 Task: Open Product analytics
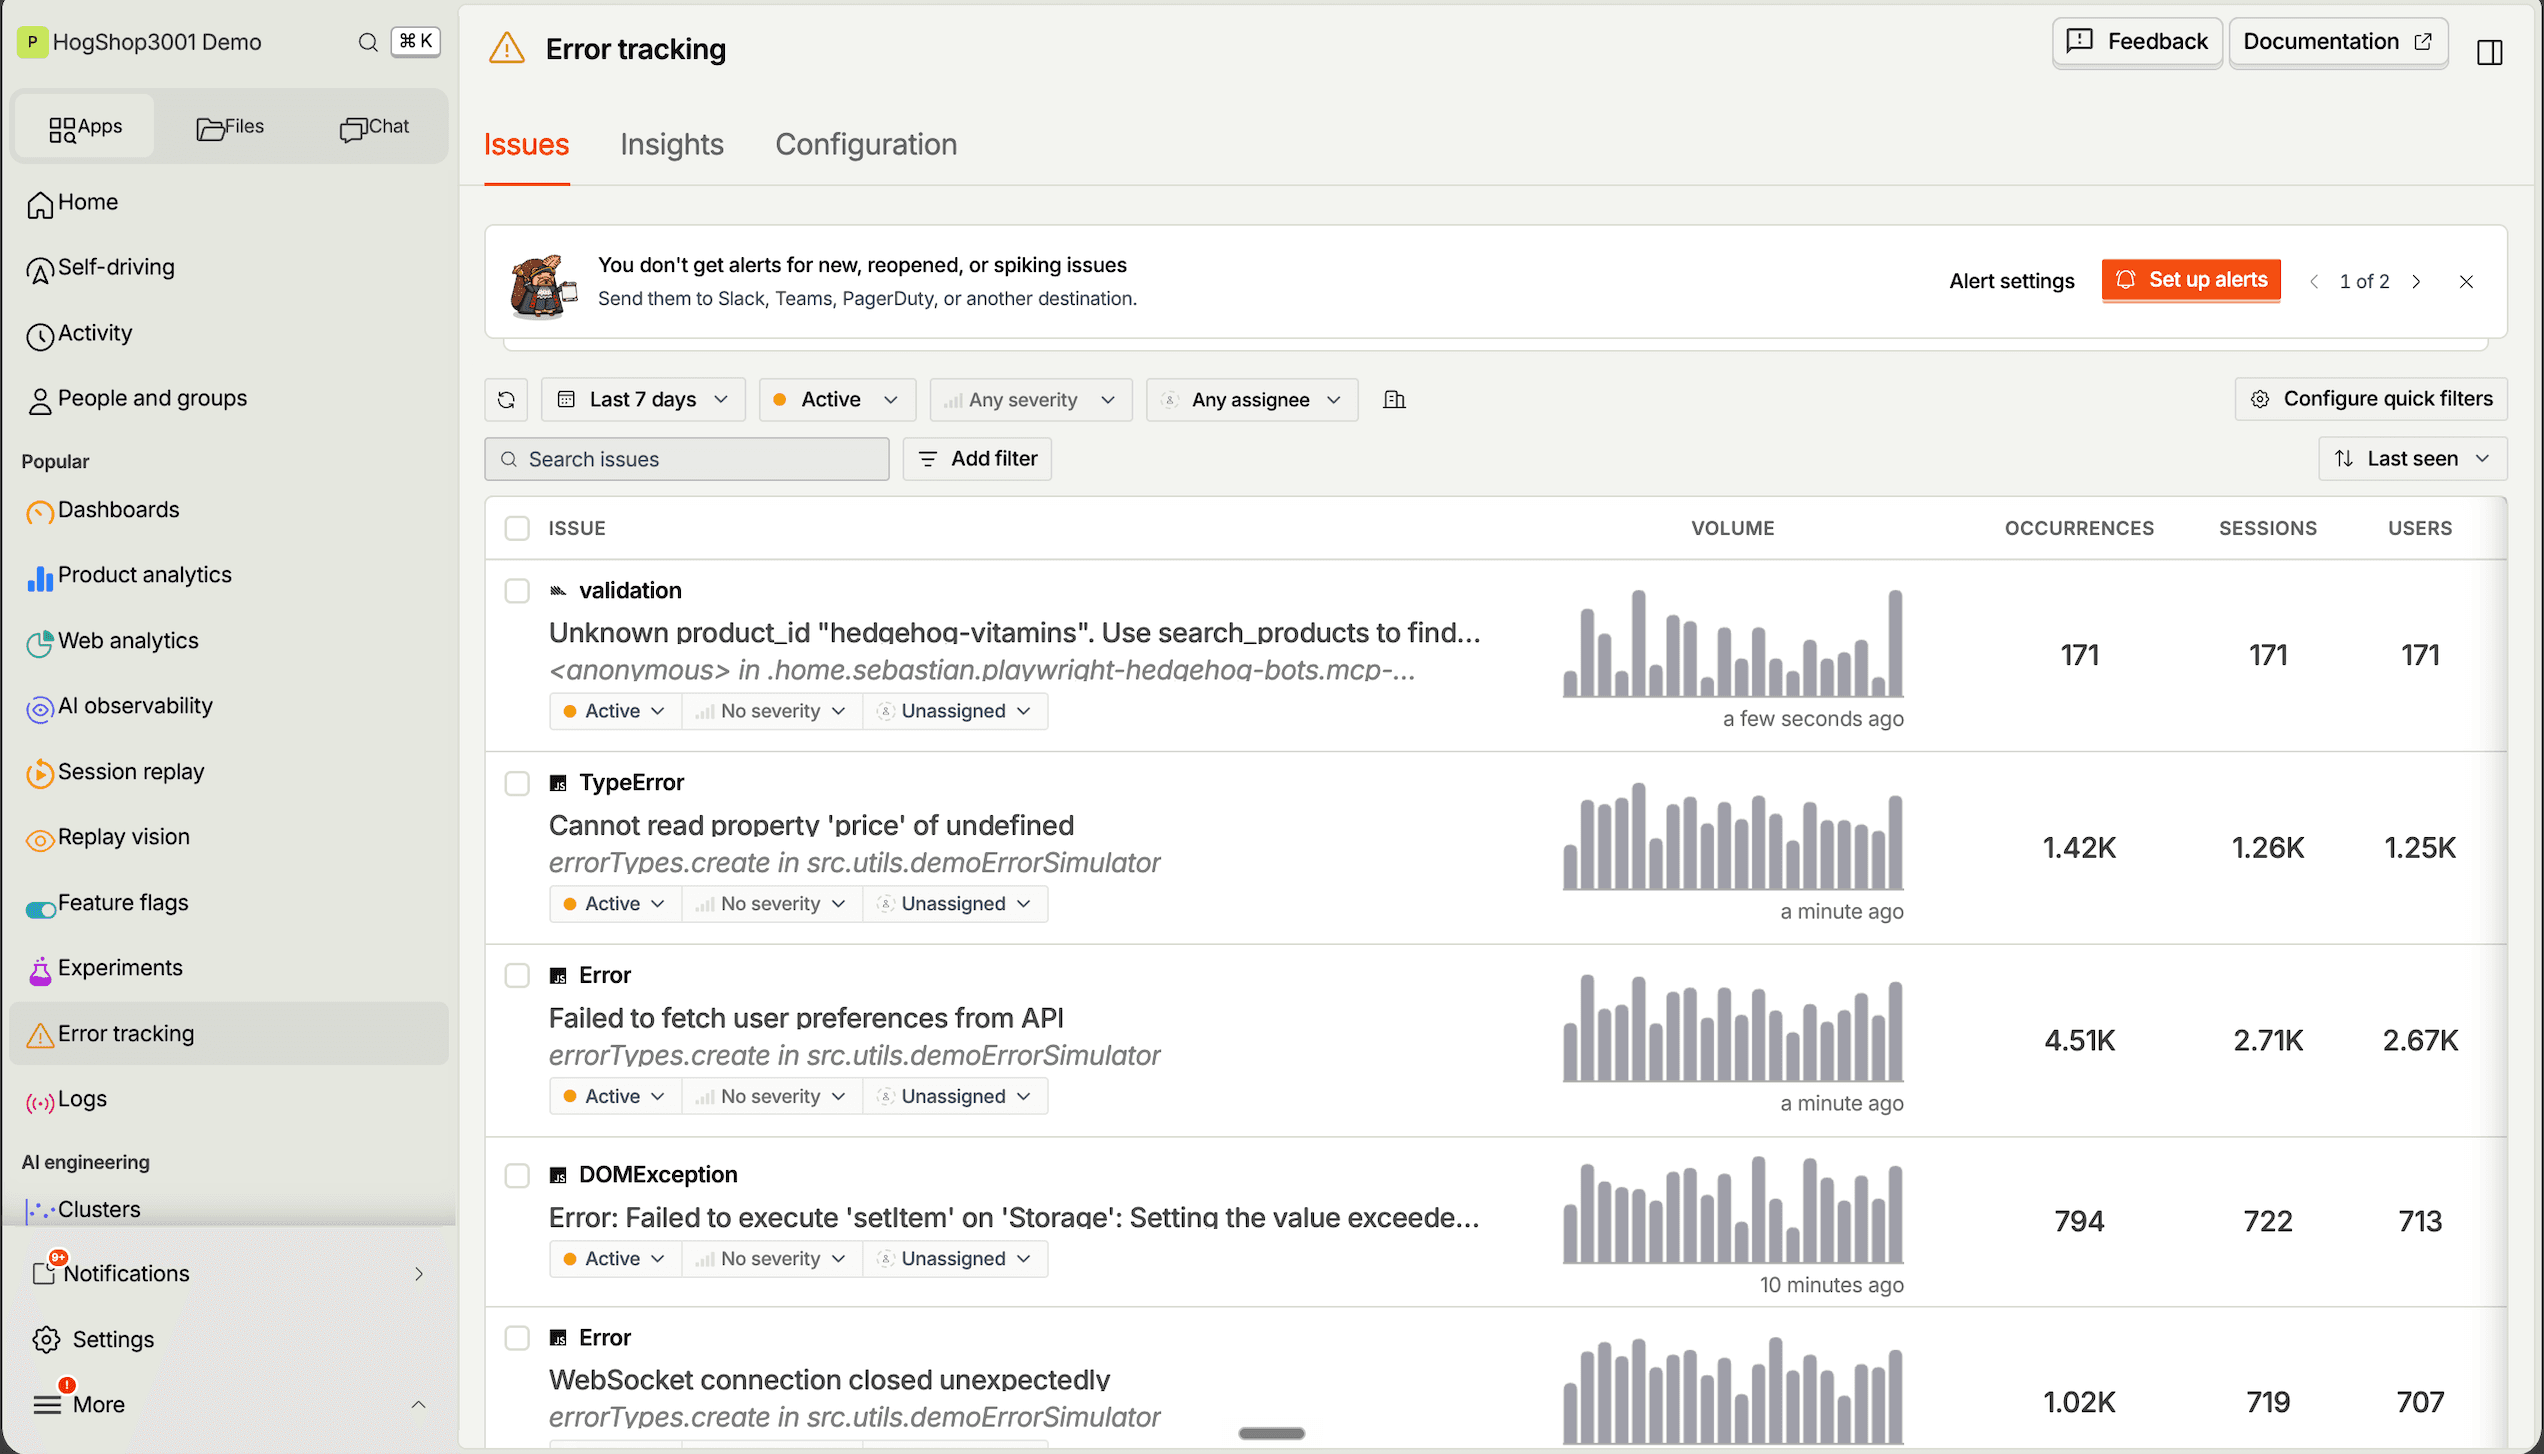[x=229, y=576]
